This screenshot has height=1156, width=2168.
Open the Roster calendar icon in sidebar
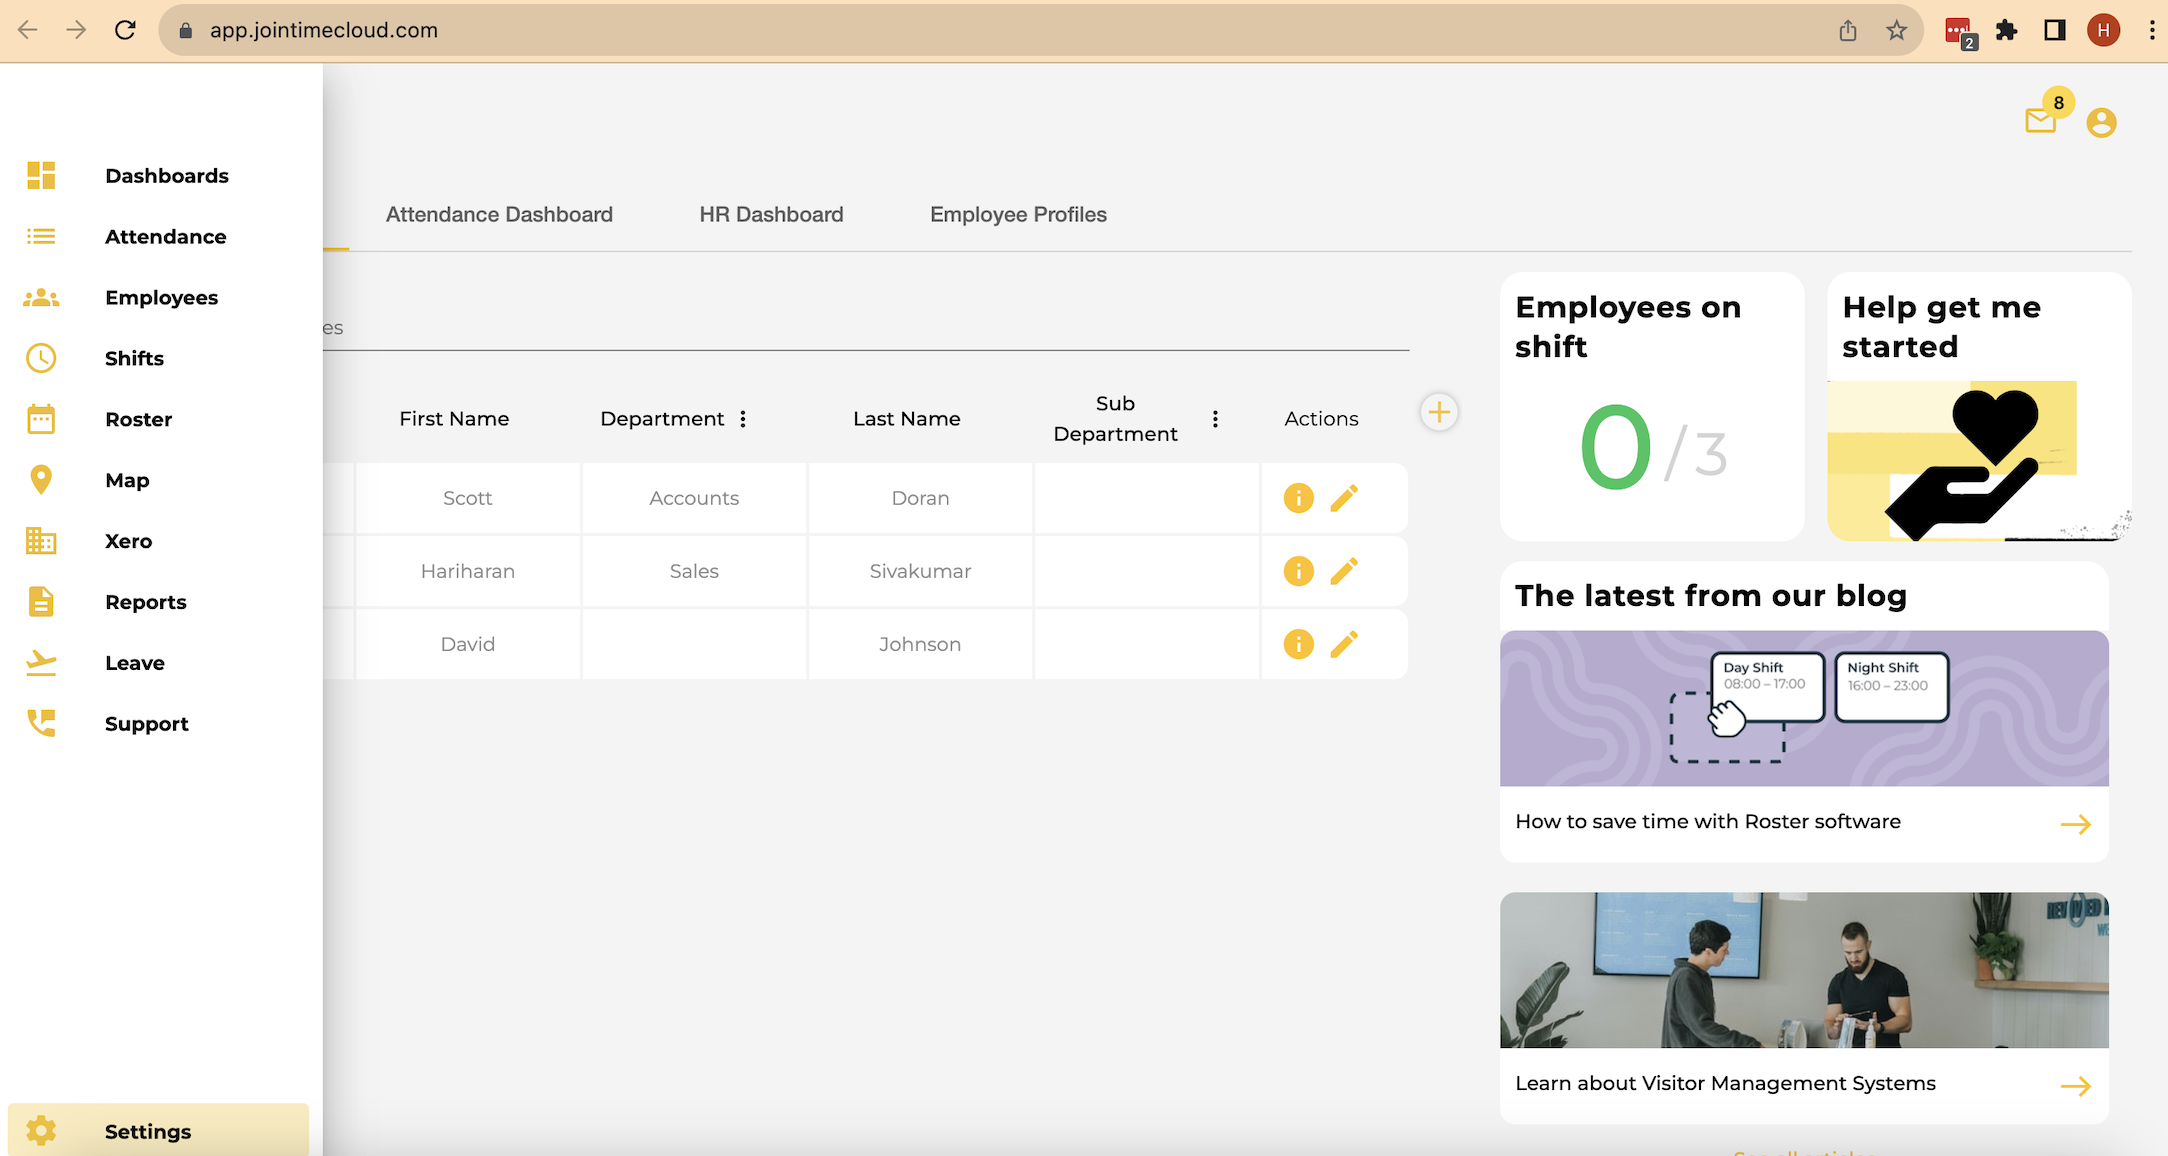(x=41, y=419)
